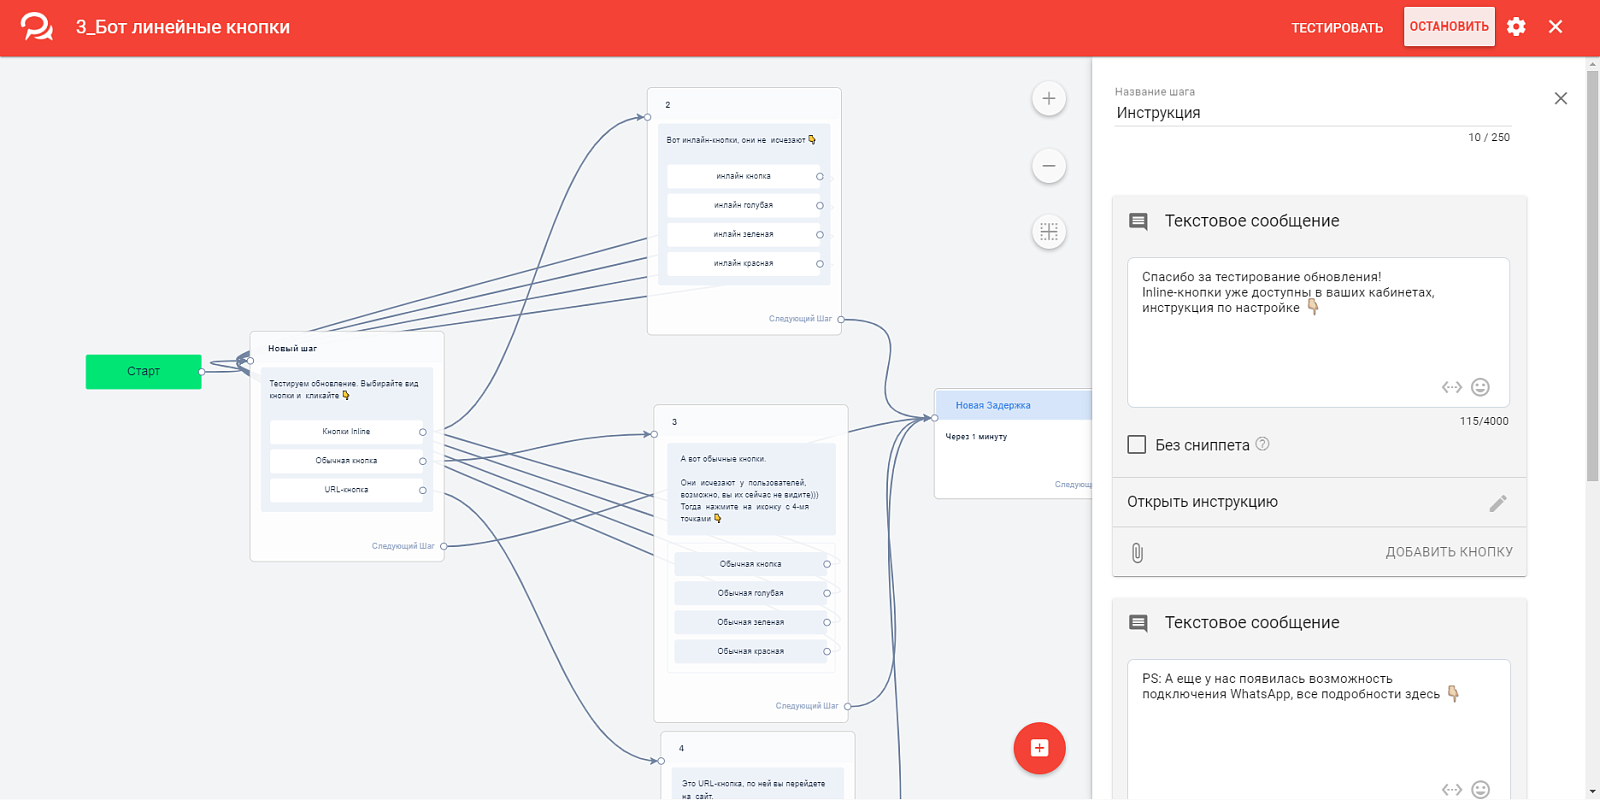
Task: Attach a file with paperclip icon
Action: click(x=1137, y=552)
